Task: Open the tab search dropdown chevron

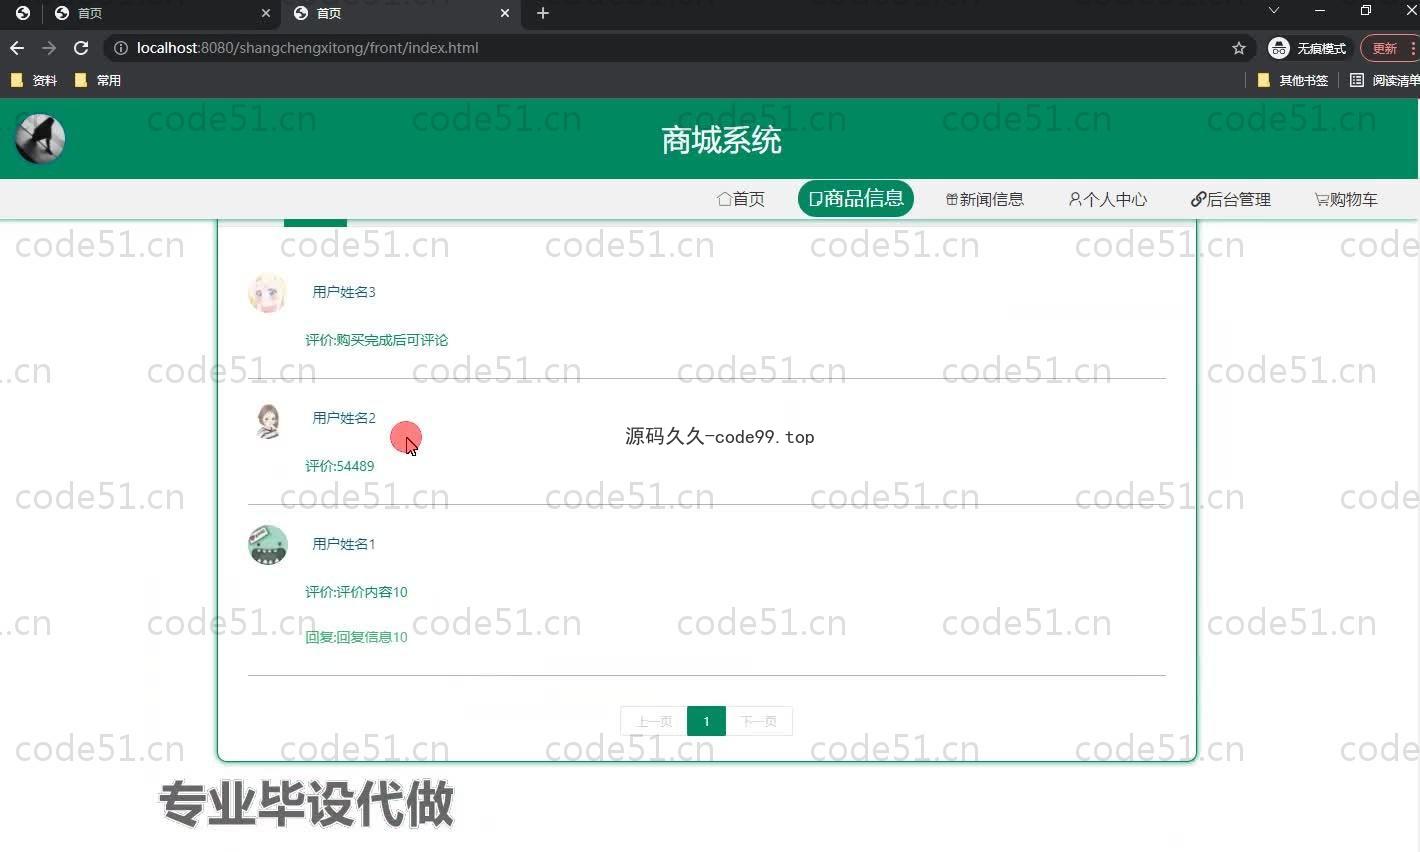Action: pos(1273,11)
